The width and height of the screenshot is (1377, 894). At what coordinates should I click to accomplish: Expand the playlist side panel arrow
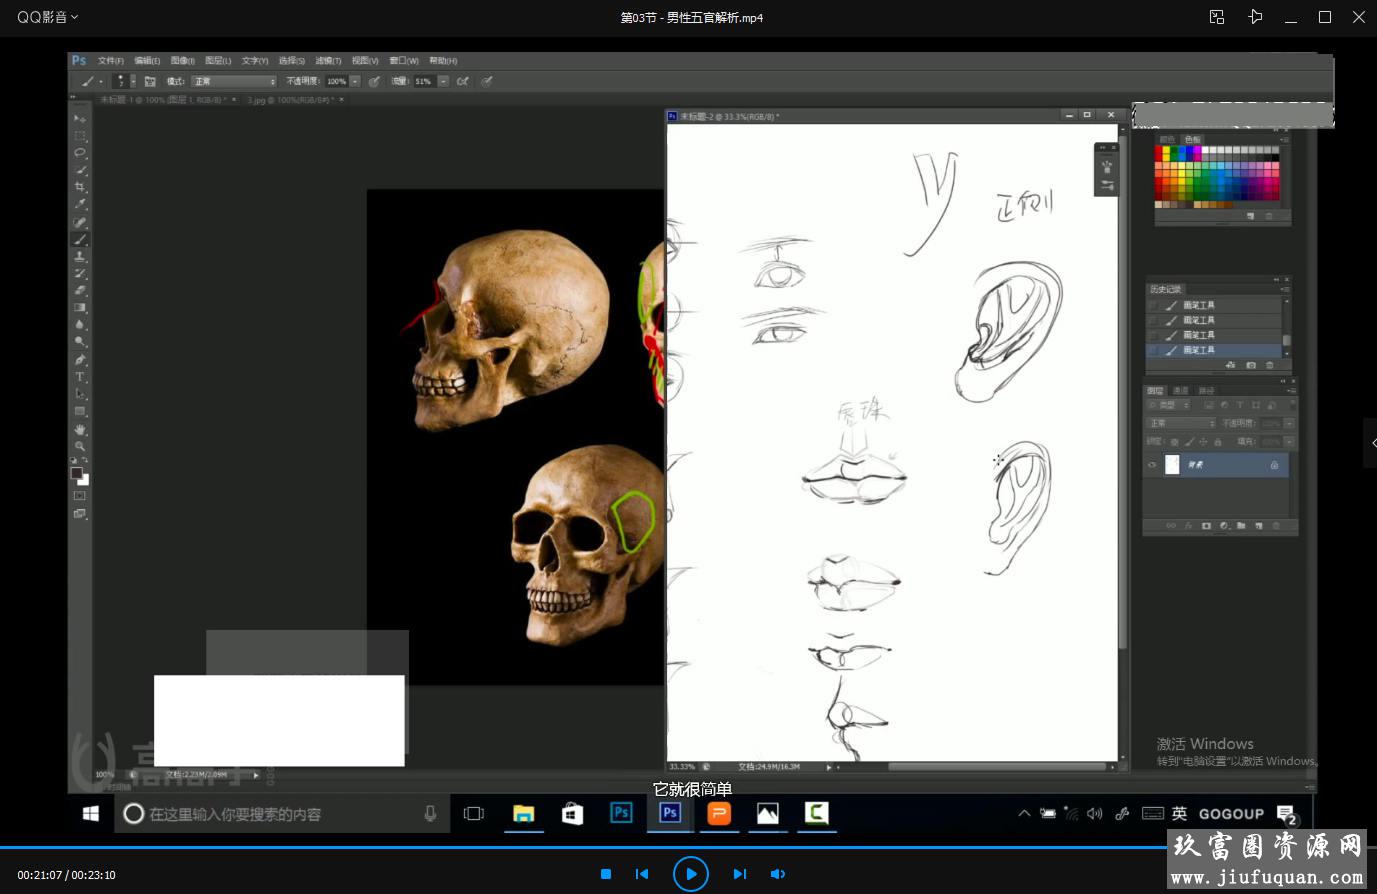1371,442
